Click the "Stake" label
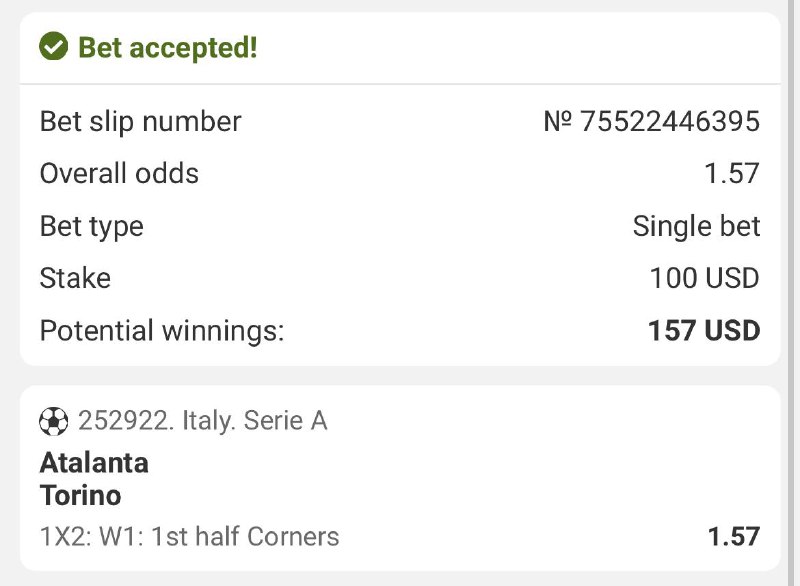 click(75, 278)
